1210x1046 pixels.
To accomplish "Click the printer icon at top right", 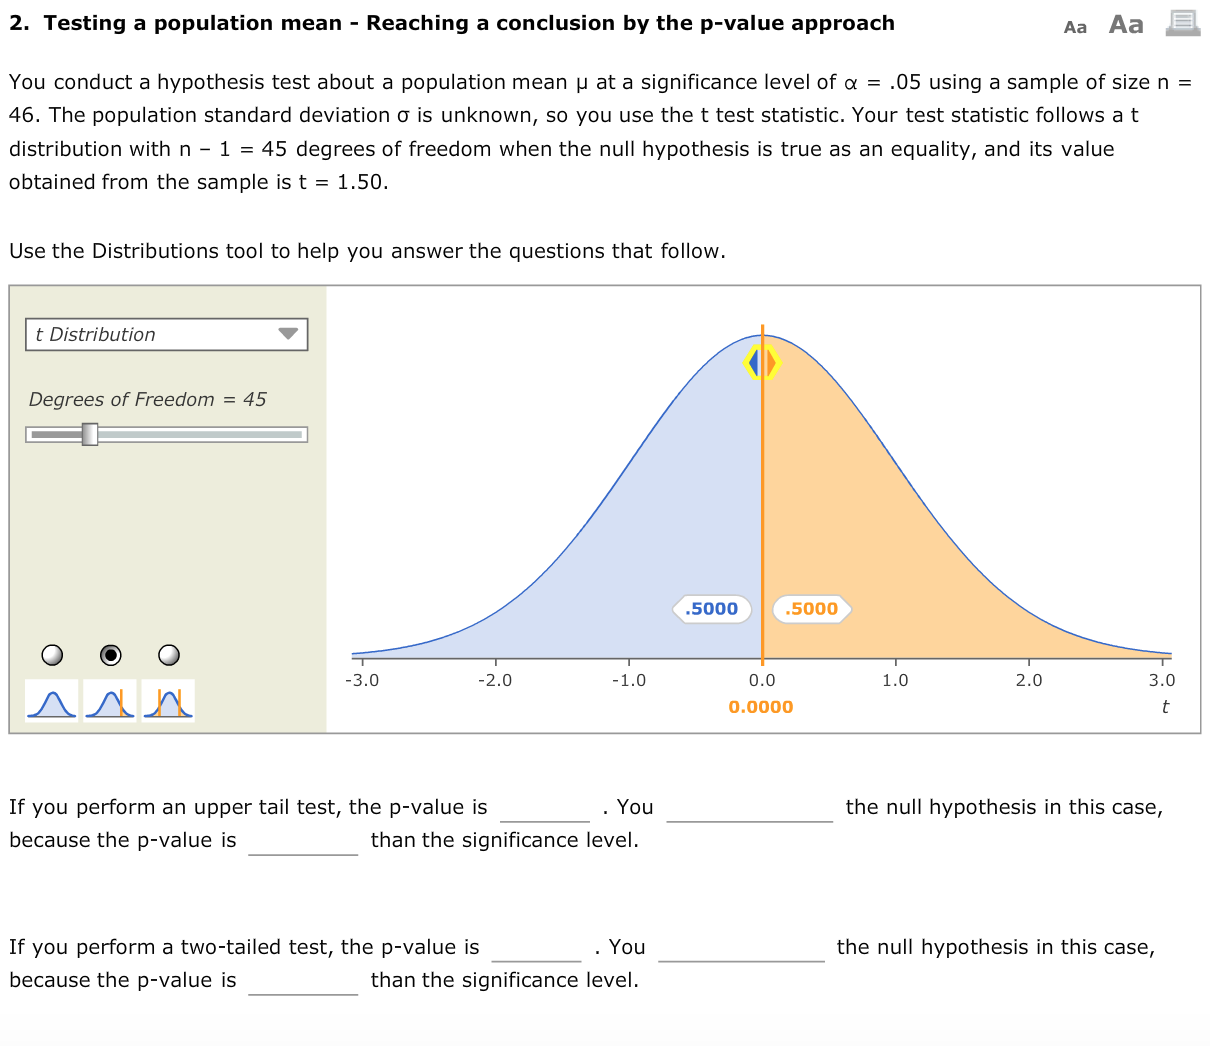I will click(x=1182, y=22).
